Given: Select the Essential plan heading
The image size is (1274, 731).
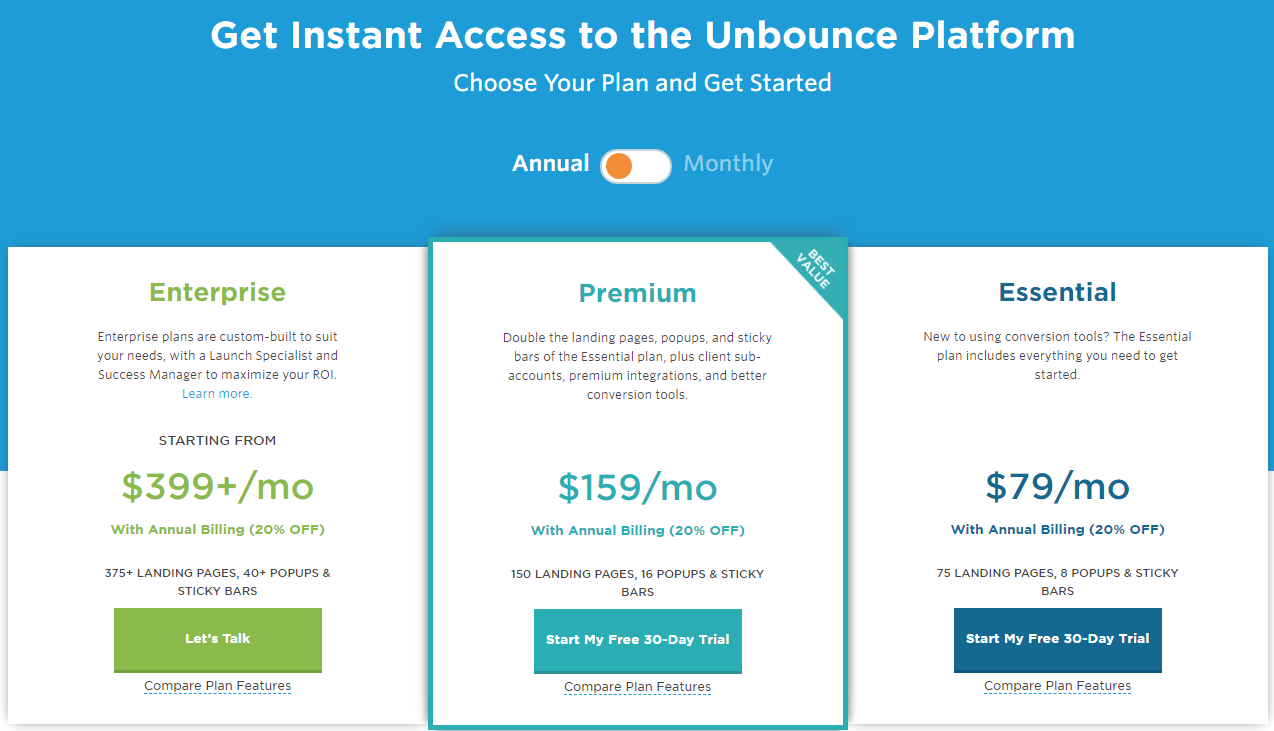Looking at the screenshot, I should tap(1057, 292).
